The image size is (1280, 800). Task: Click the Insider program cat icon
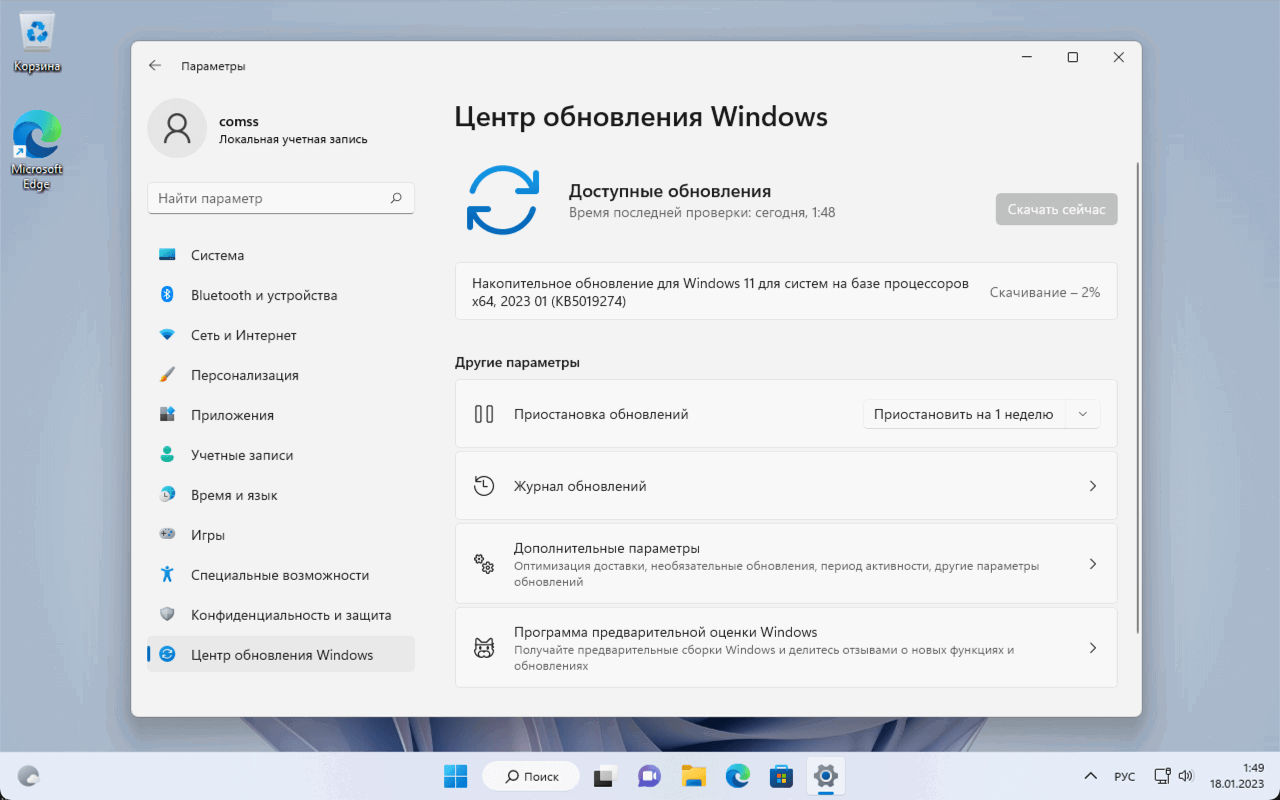click(484, 648)
